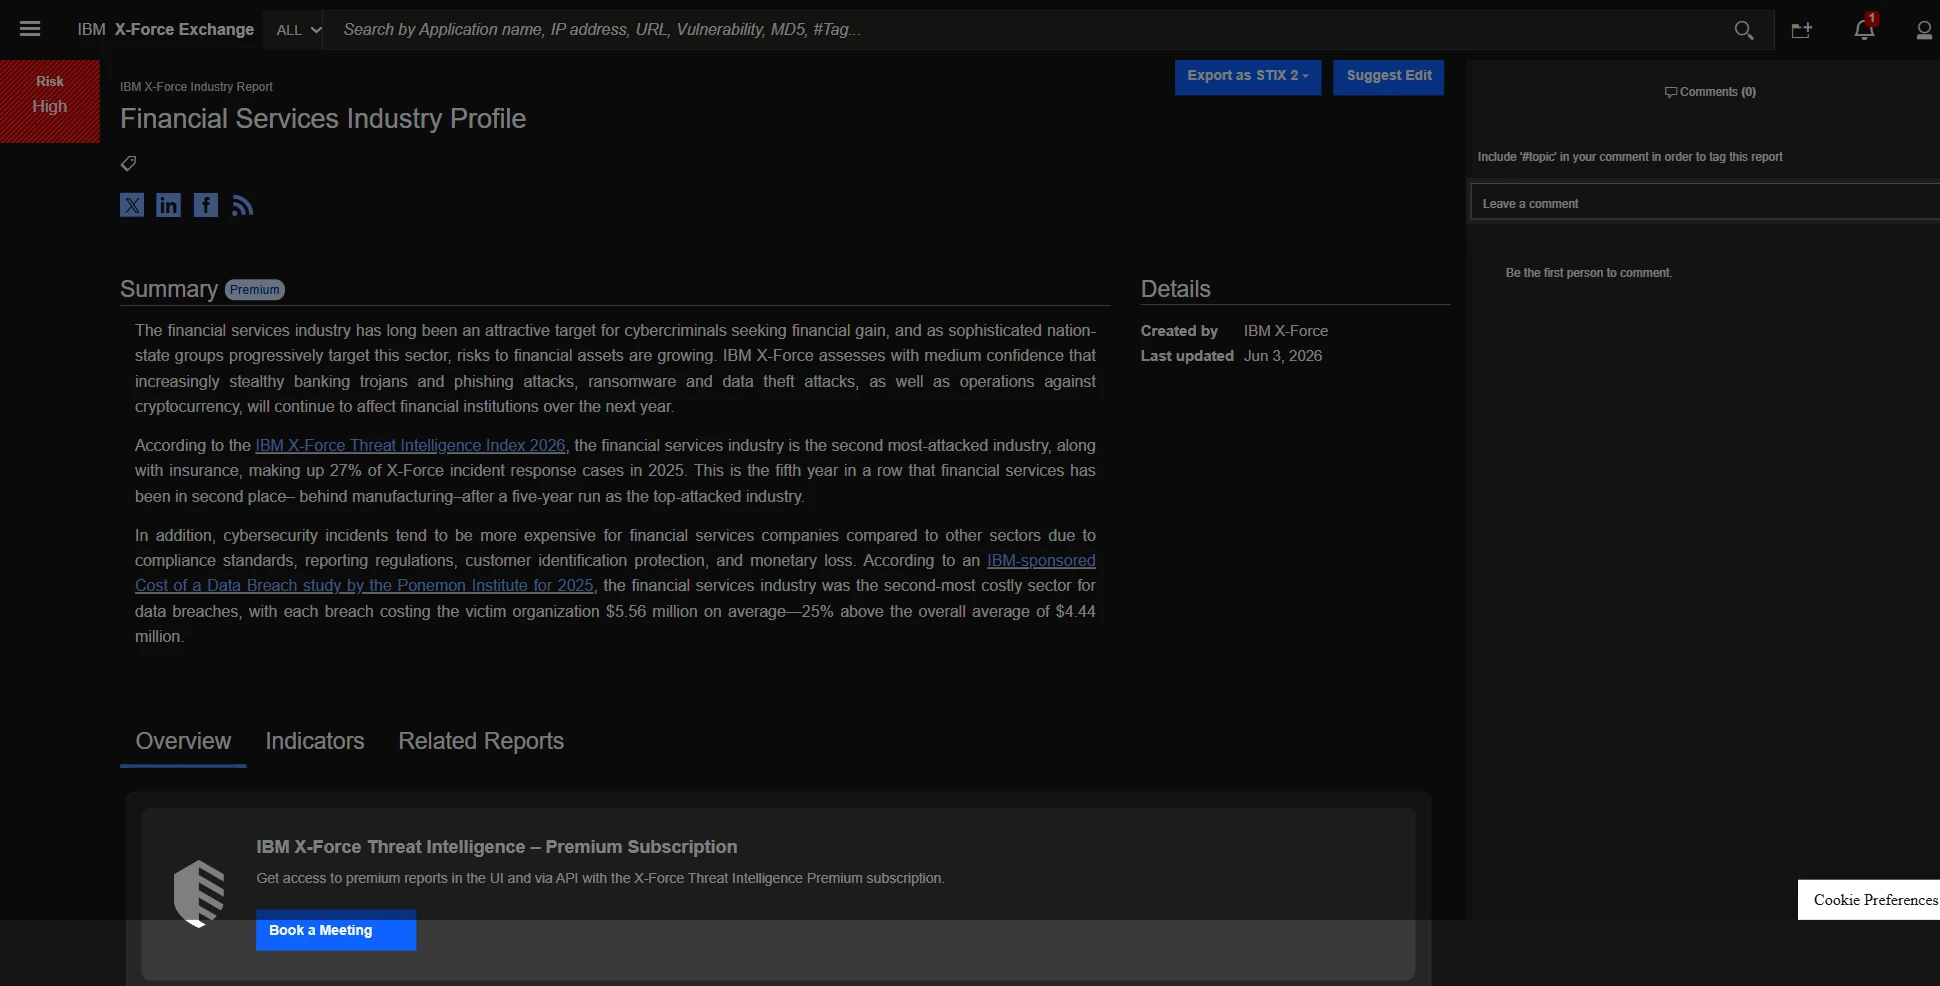Switch to the Indicators tab

tap(315, 741)
